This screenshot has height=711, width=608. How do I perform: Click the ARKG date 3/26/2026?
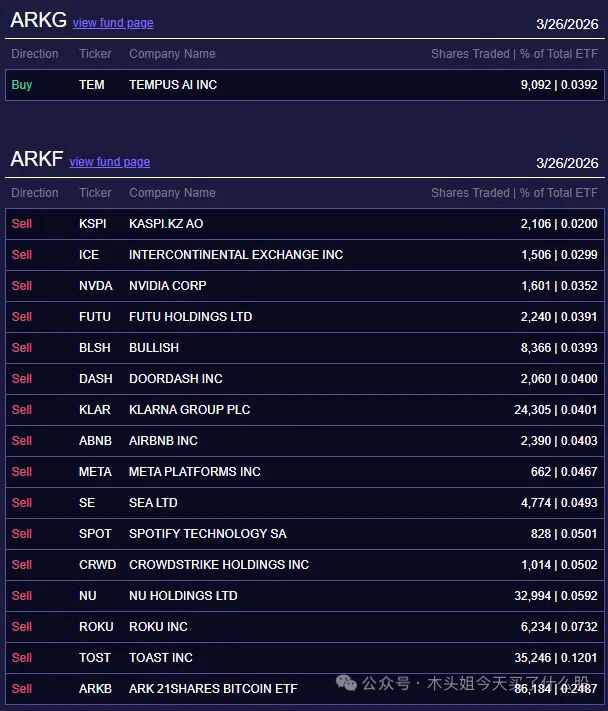click(567, 24)
